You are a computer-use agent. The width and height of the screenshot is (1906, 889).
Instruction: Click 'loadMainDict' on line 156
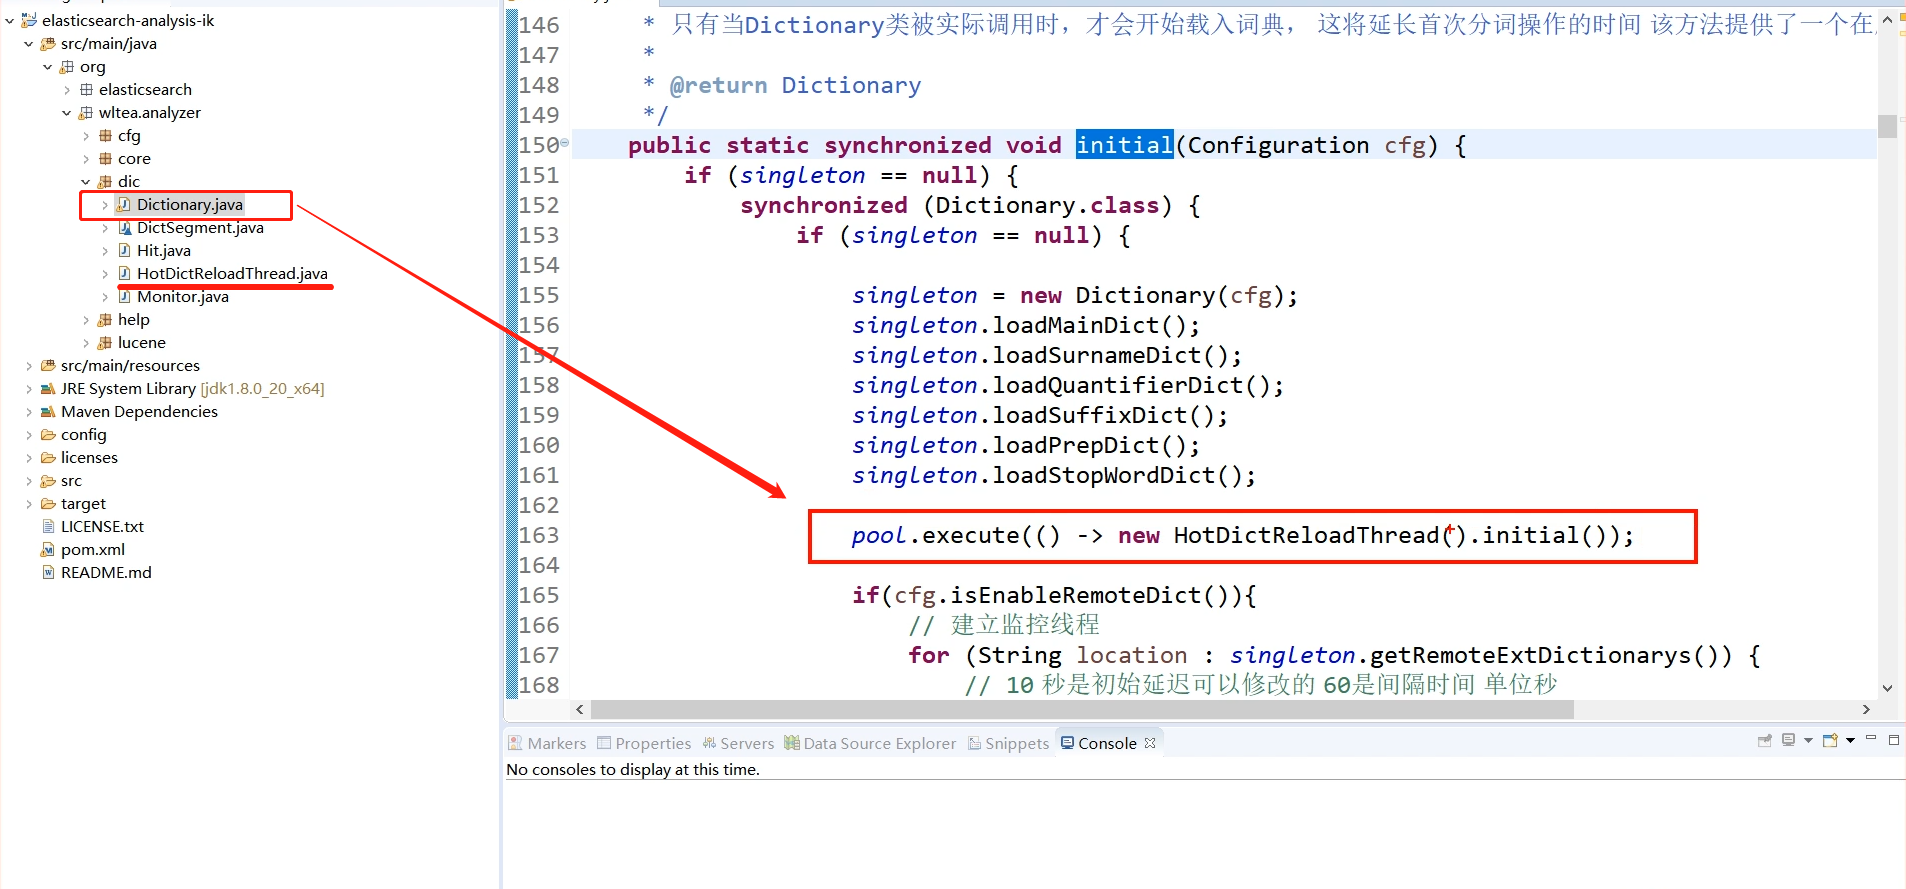(1075, 325)
